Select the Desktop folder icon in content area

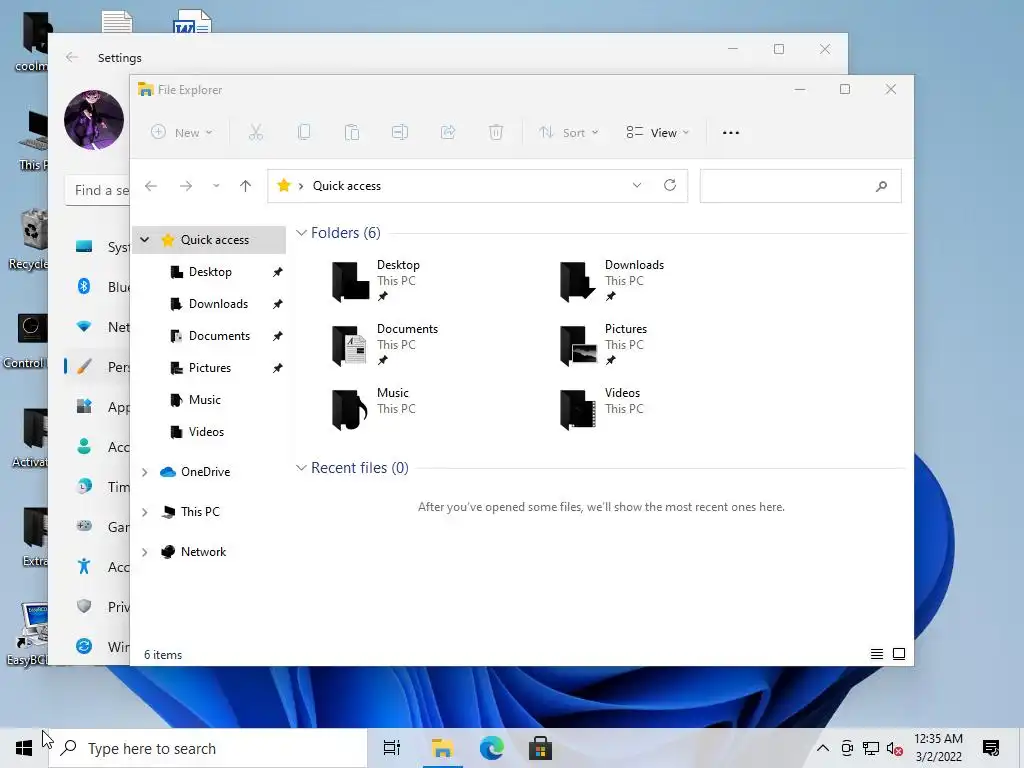pyautogui.click(x=350, y=281)
